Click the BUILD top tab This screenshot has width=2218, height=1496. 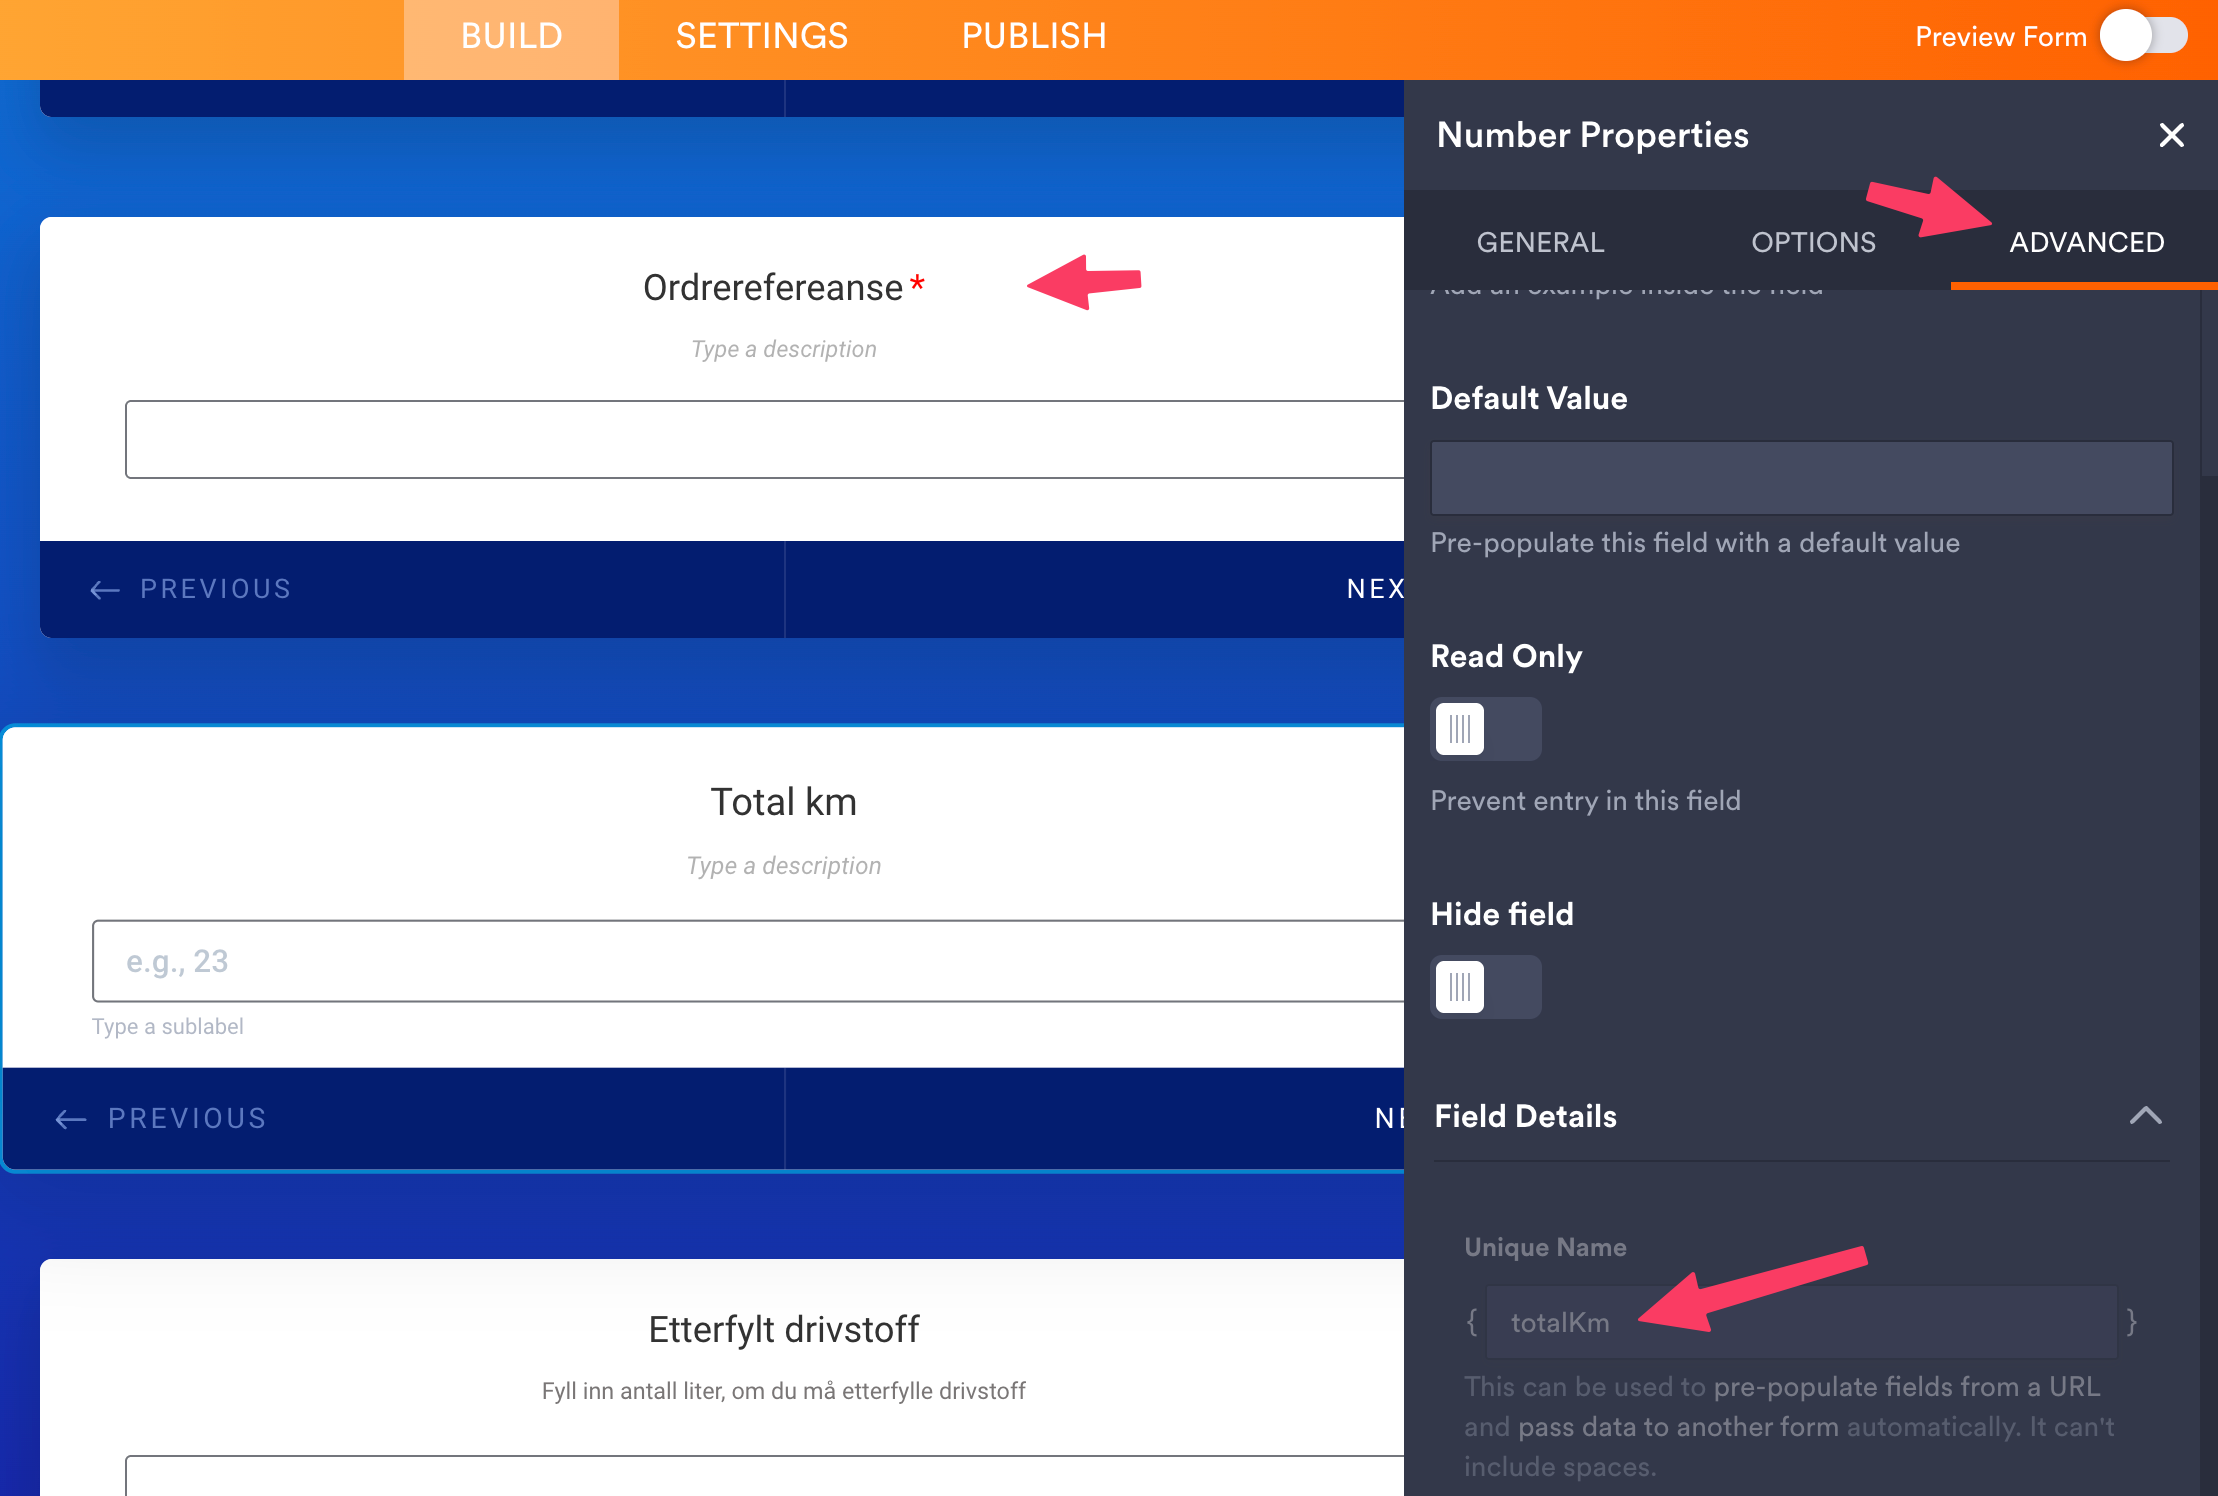click(x=511, y=37)
